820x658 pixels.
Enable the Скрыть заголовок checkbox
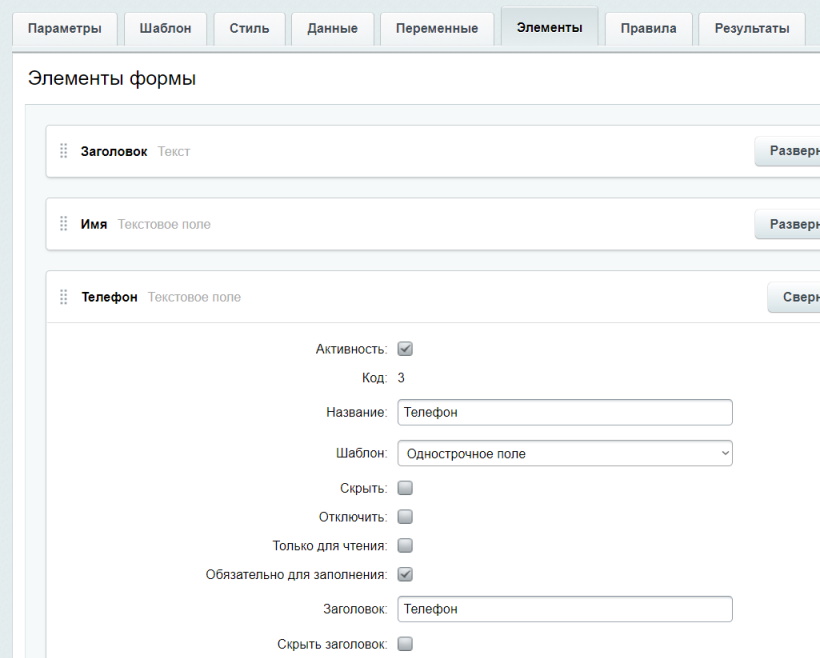click(405, 644)
